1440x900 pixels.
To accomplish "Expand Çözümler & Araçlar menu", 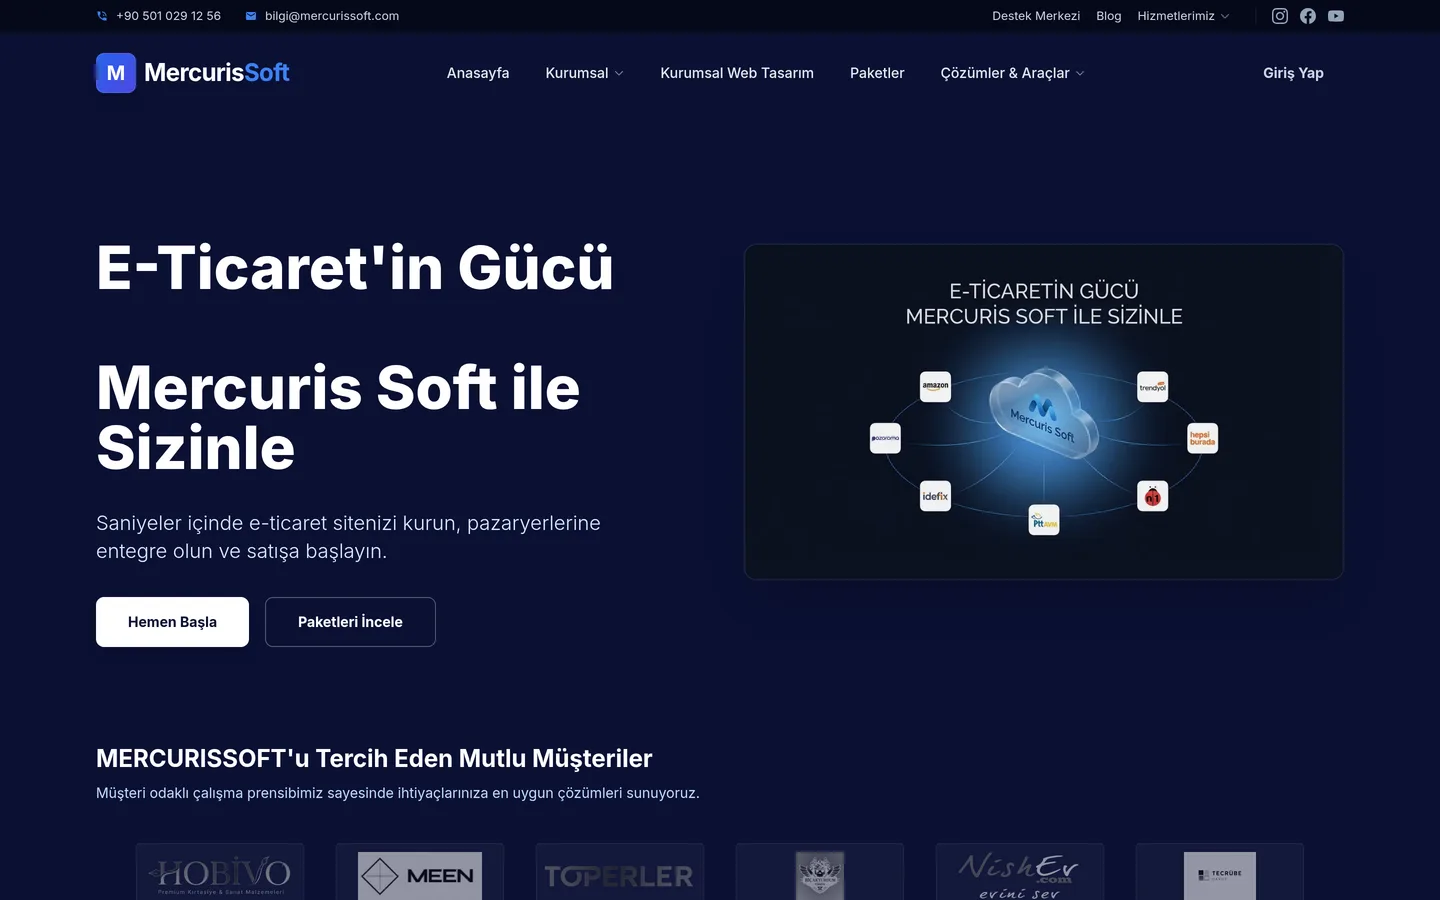I will [1012, 73].
